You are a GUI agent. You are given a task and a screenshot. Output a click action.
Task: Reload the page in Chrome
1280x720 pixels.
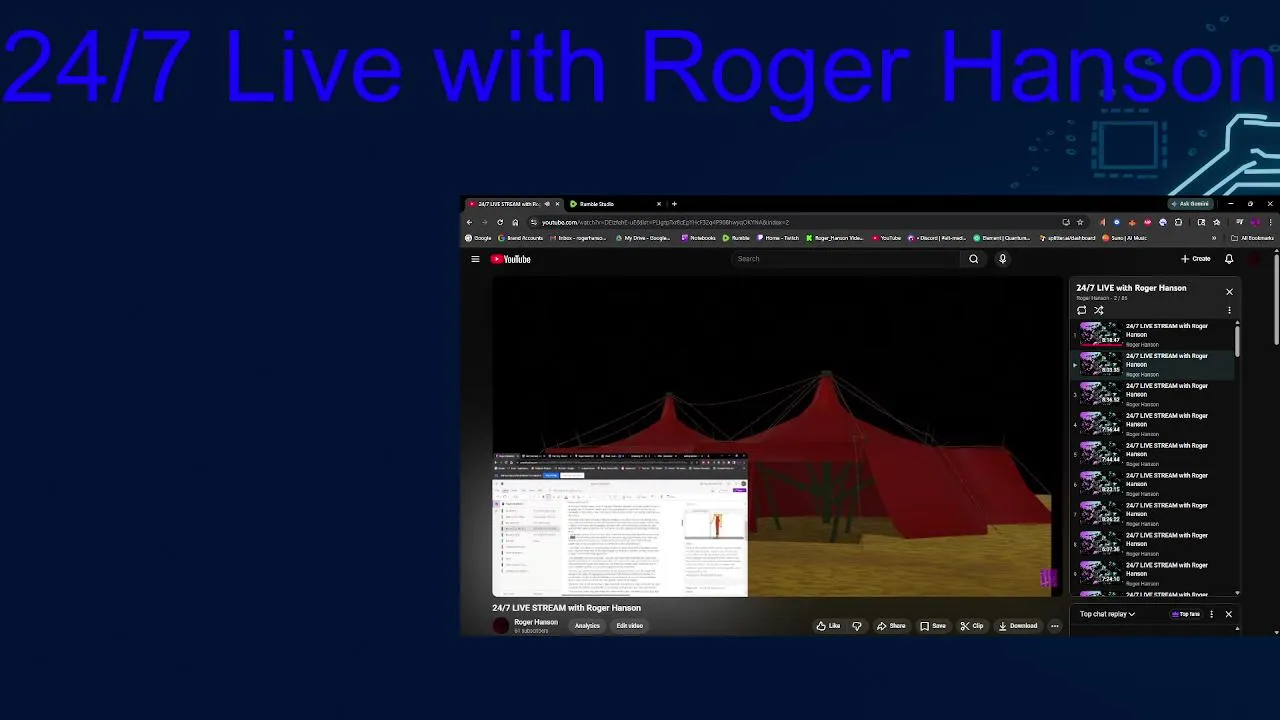tap(500, 222)
